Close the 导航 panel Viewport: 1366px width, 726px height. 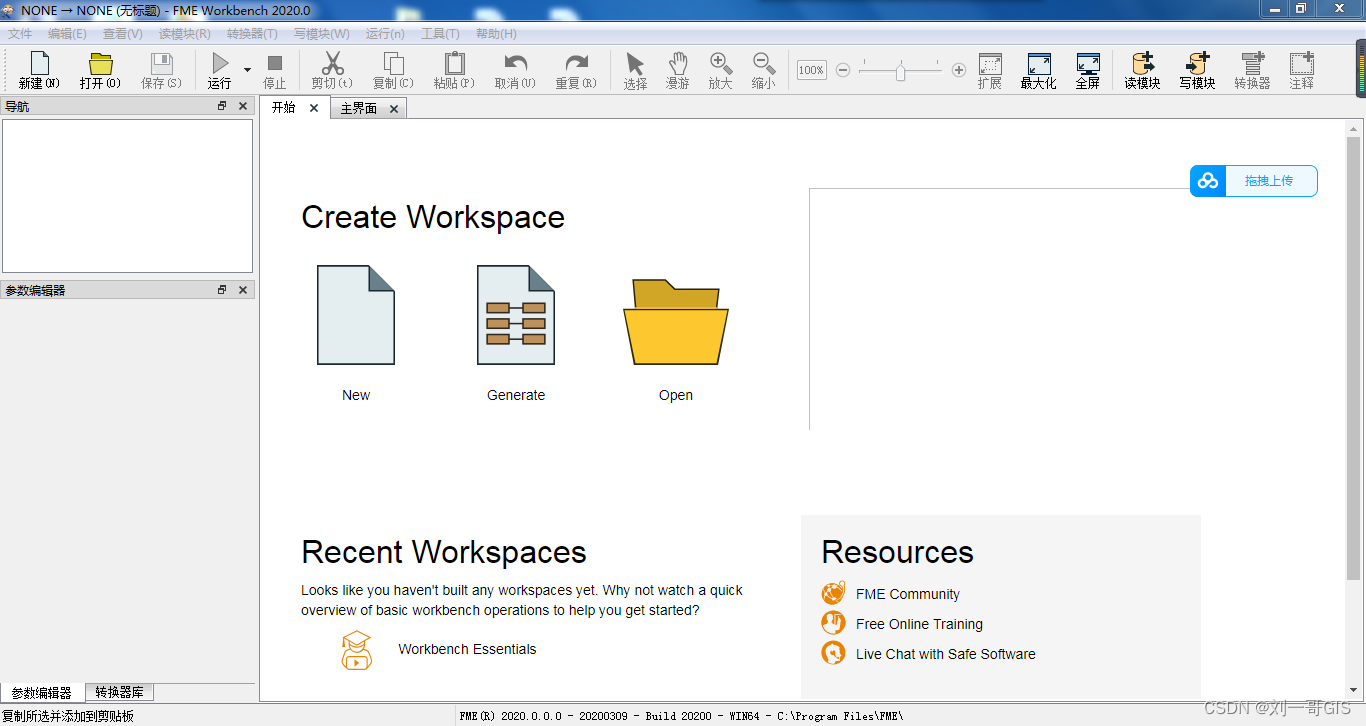(243, 106)
